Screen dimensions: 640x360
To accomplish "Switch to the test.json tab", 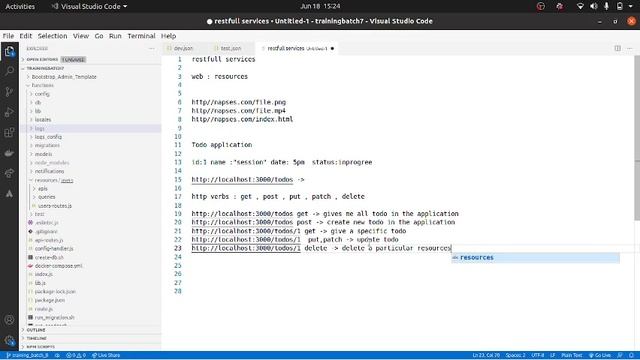I will coord(231,48).
